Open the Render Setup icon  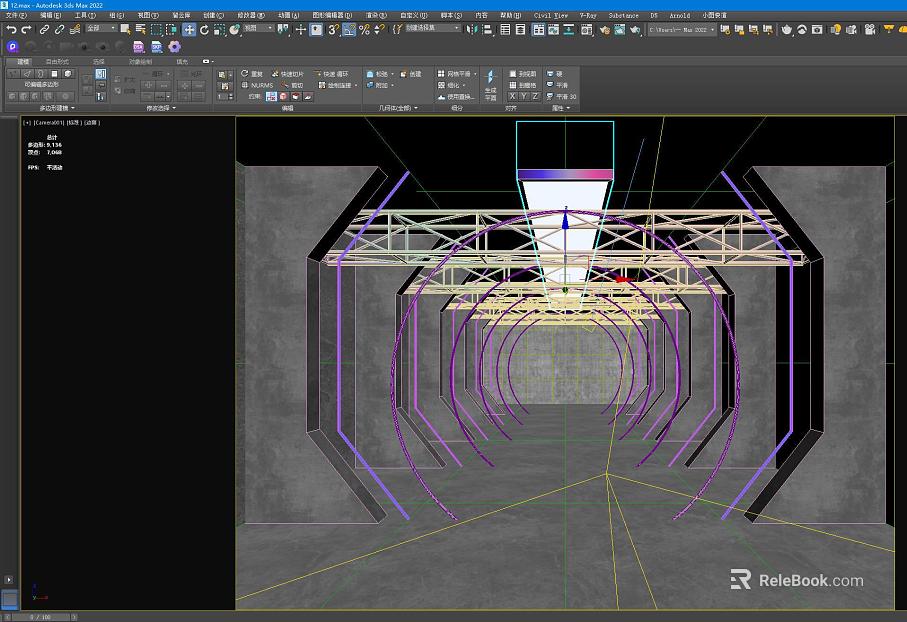pyautogui.click(x=604, y=30)
